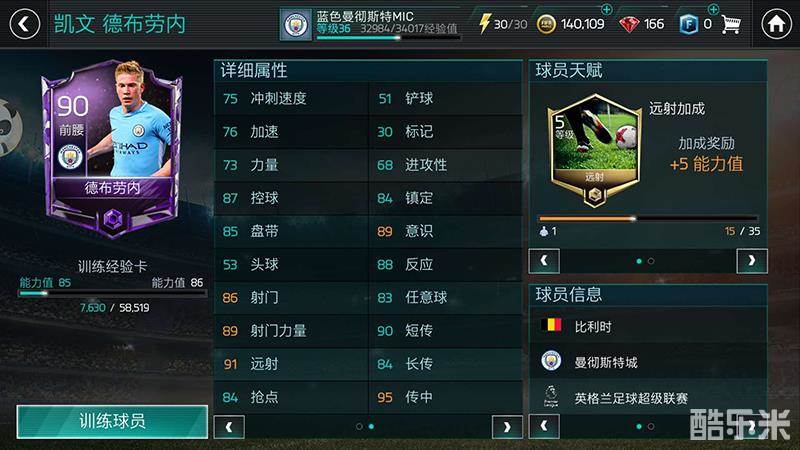The image size is (800, 450).
Task: Tap the red gem currency icon
Action: point(629,24)
